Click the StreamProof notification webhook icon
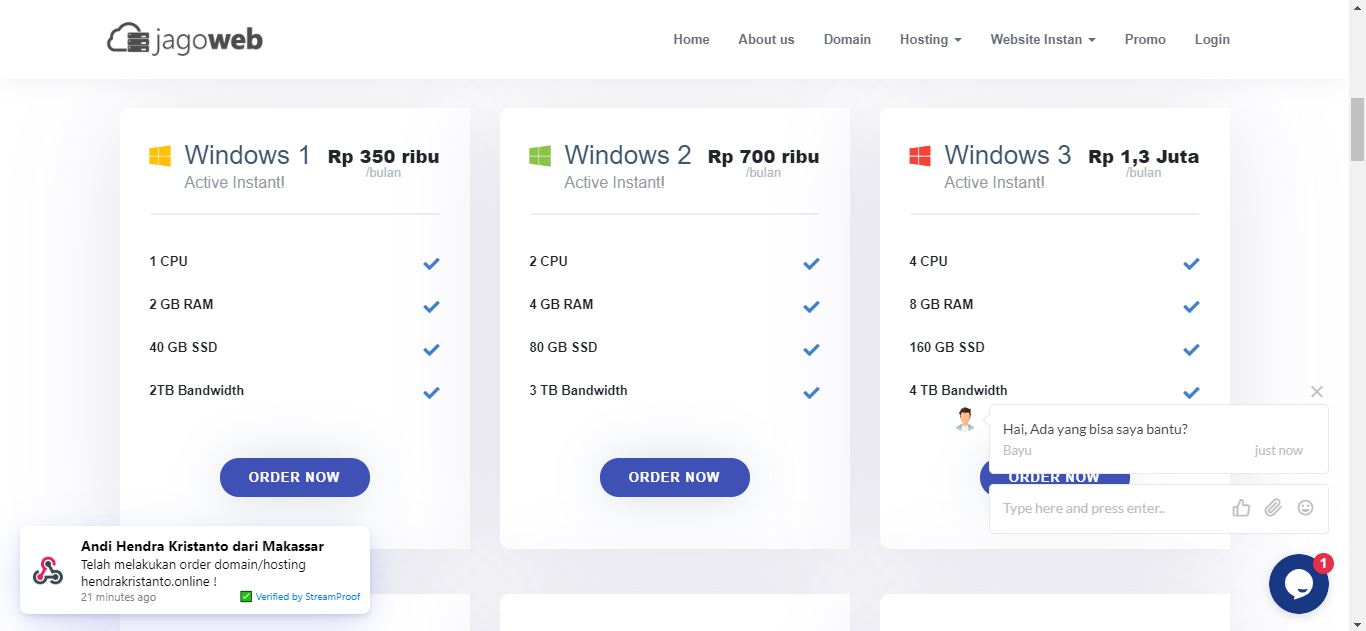The height and width of the screenshot is (631, 1366). (x=47, y=570)
